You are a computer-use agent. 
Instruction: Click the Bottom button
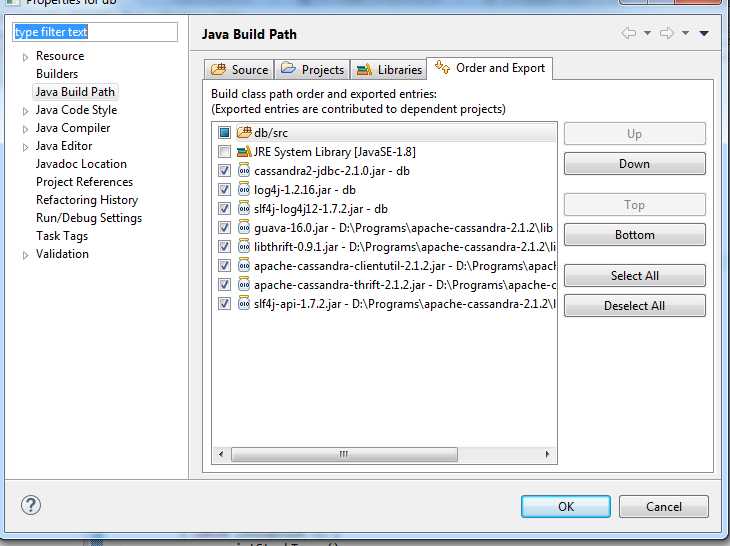635,235
